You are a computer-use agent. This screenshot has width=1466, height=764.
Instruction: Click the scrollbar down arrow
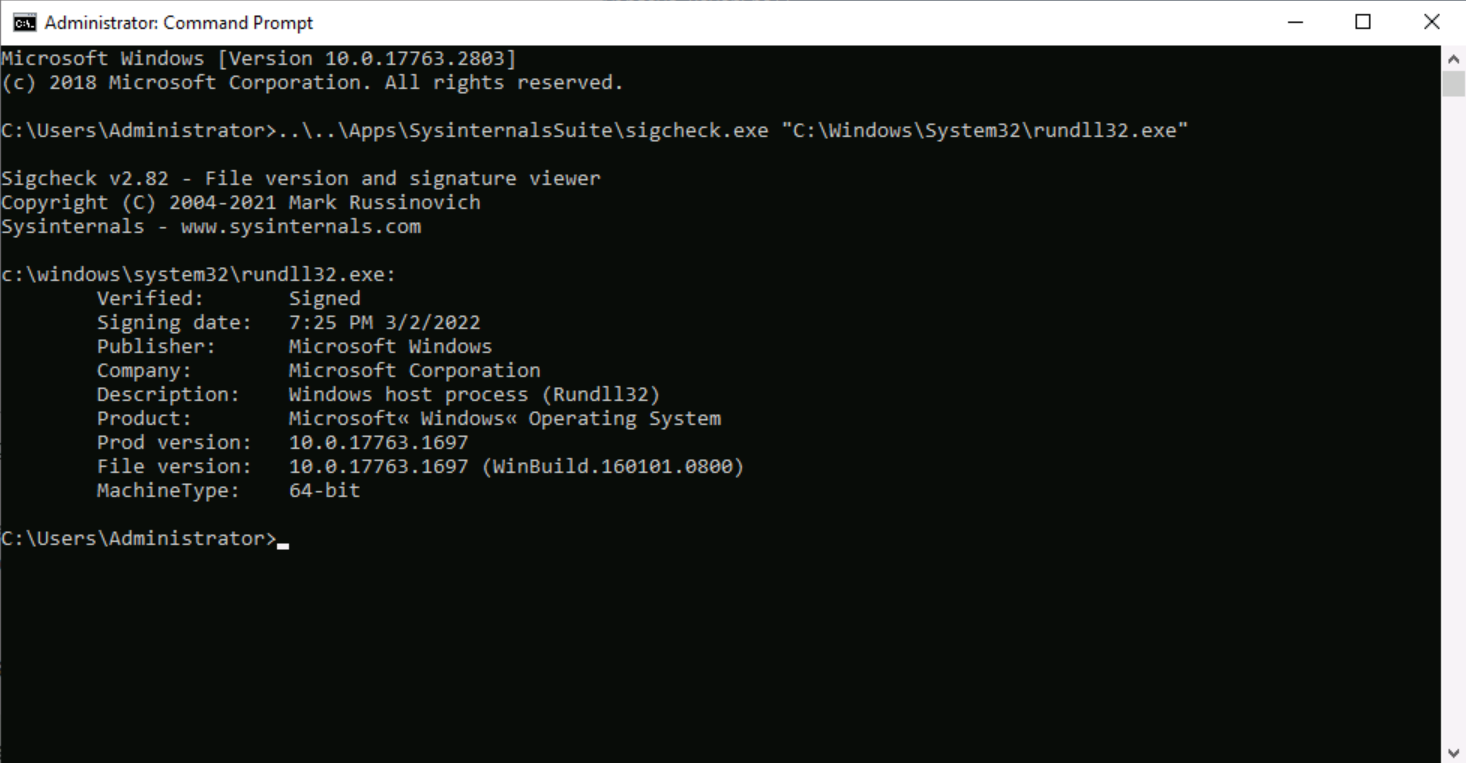[x=1454, y=753]
